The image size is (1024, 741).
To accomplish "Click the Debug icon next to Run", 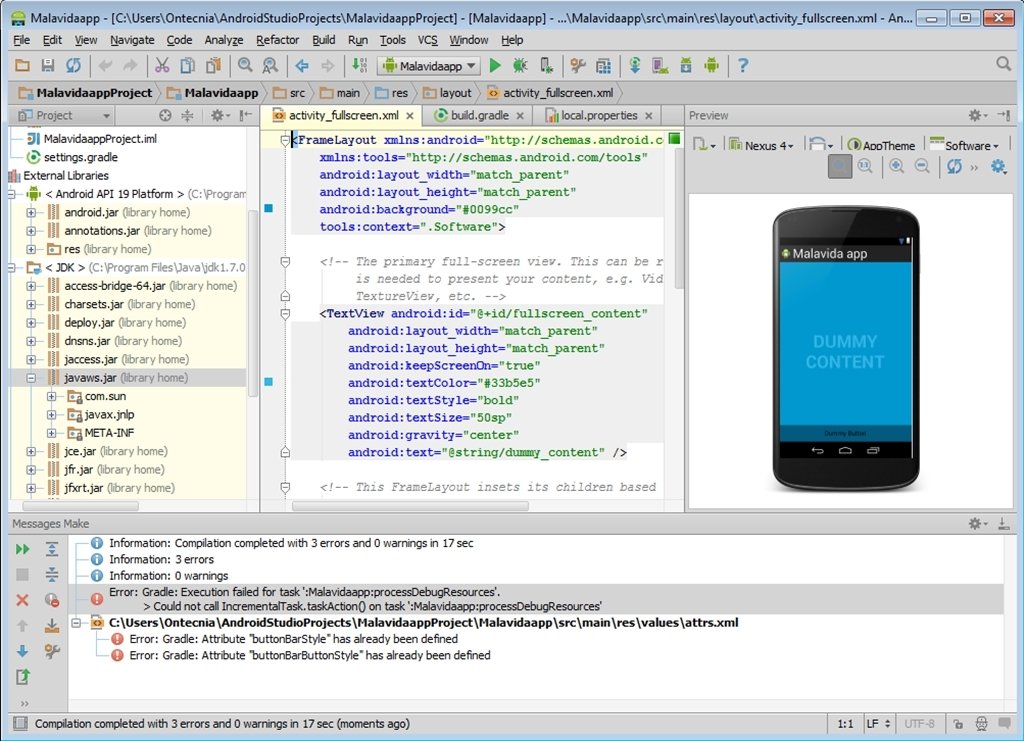I will coord(520,65).
